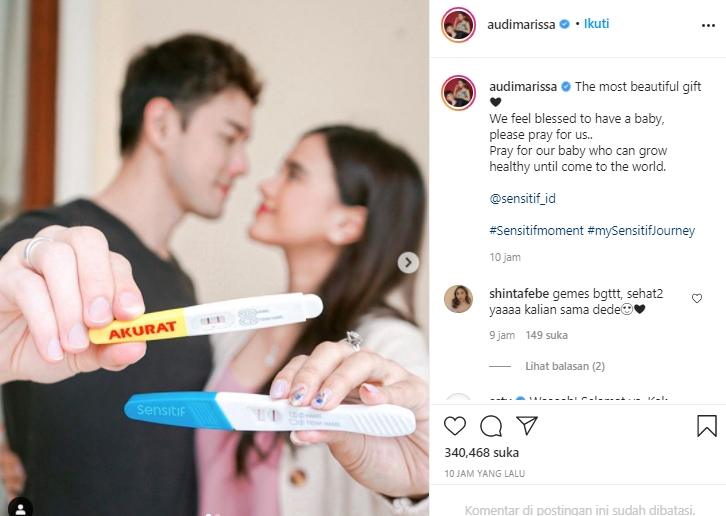This screenshot has height=516, width=726.
Task: Follow the account via Ikuti link
Action: click(596, 24)
